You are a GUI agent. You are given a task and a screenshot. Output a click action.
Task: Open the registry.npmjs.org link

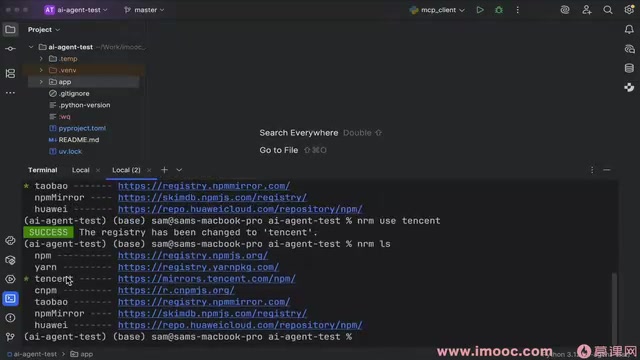(193, 256)
